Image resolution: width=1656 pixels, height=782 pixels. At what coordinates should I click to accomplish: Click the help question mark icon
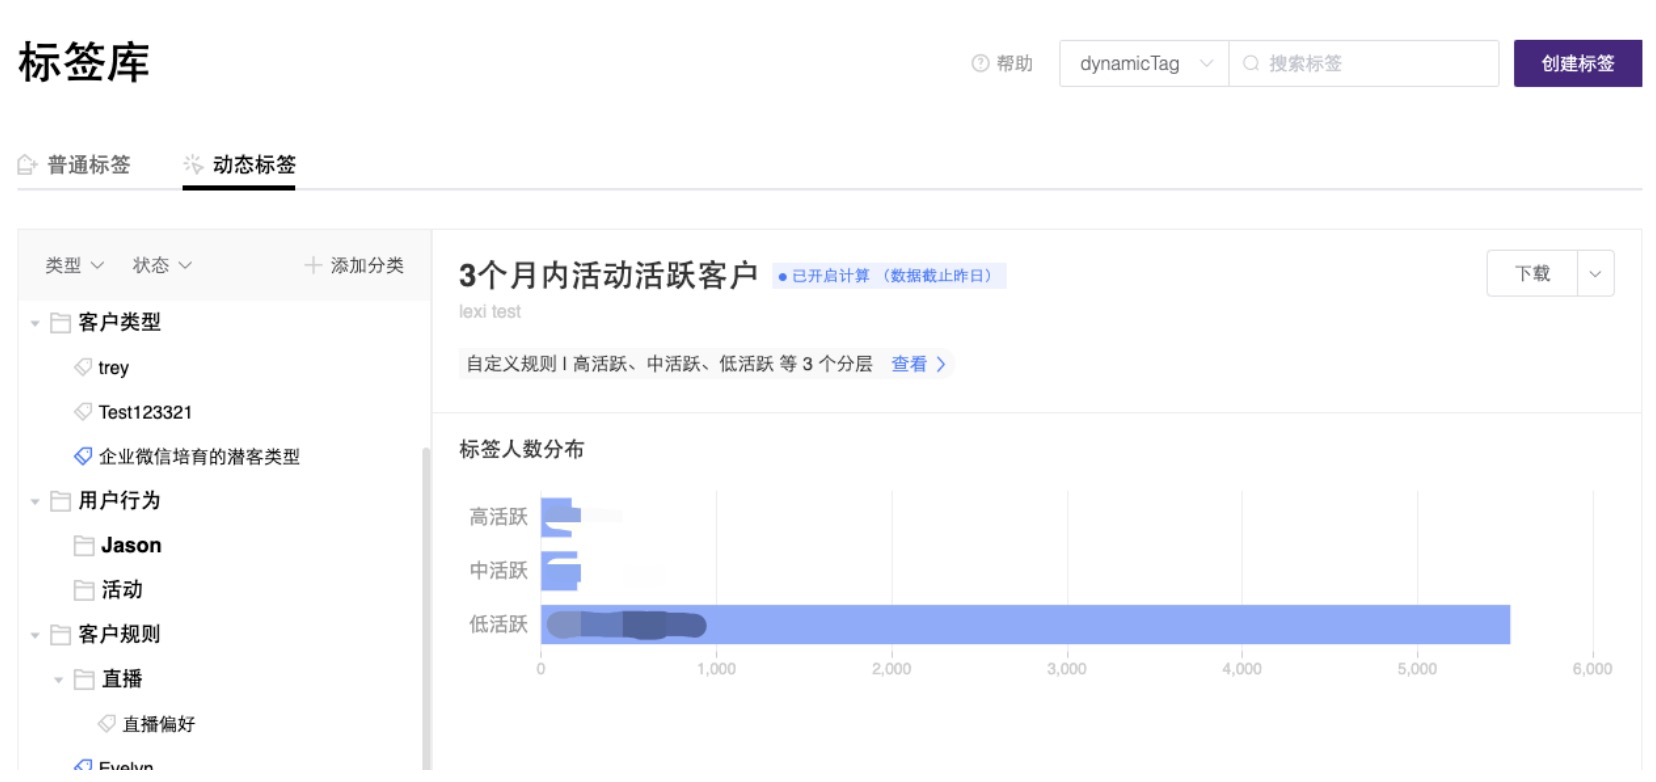pos(980,63)
